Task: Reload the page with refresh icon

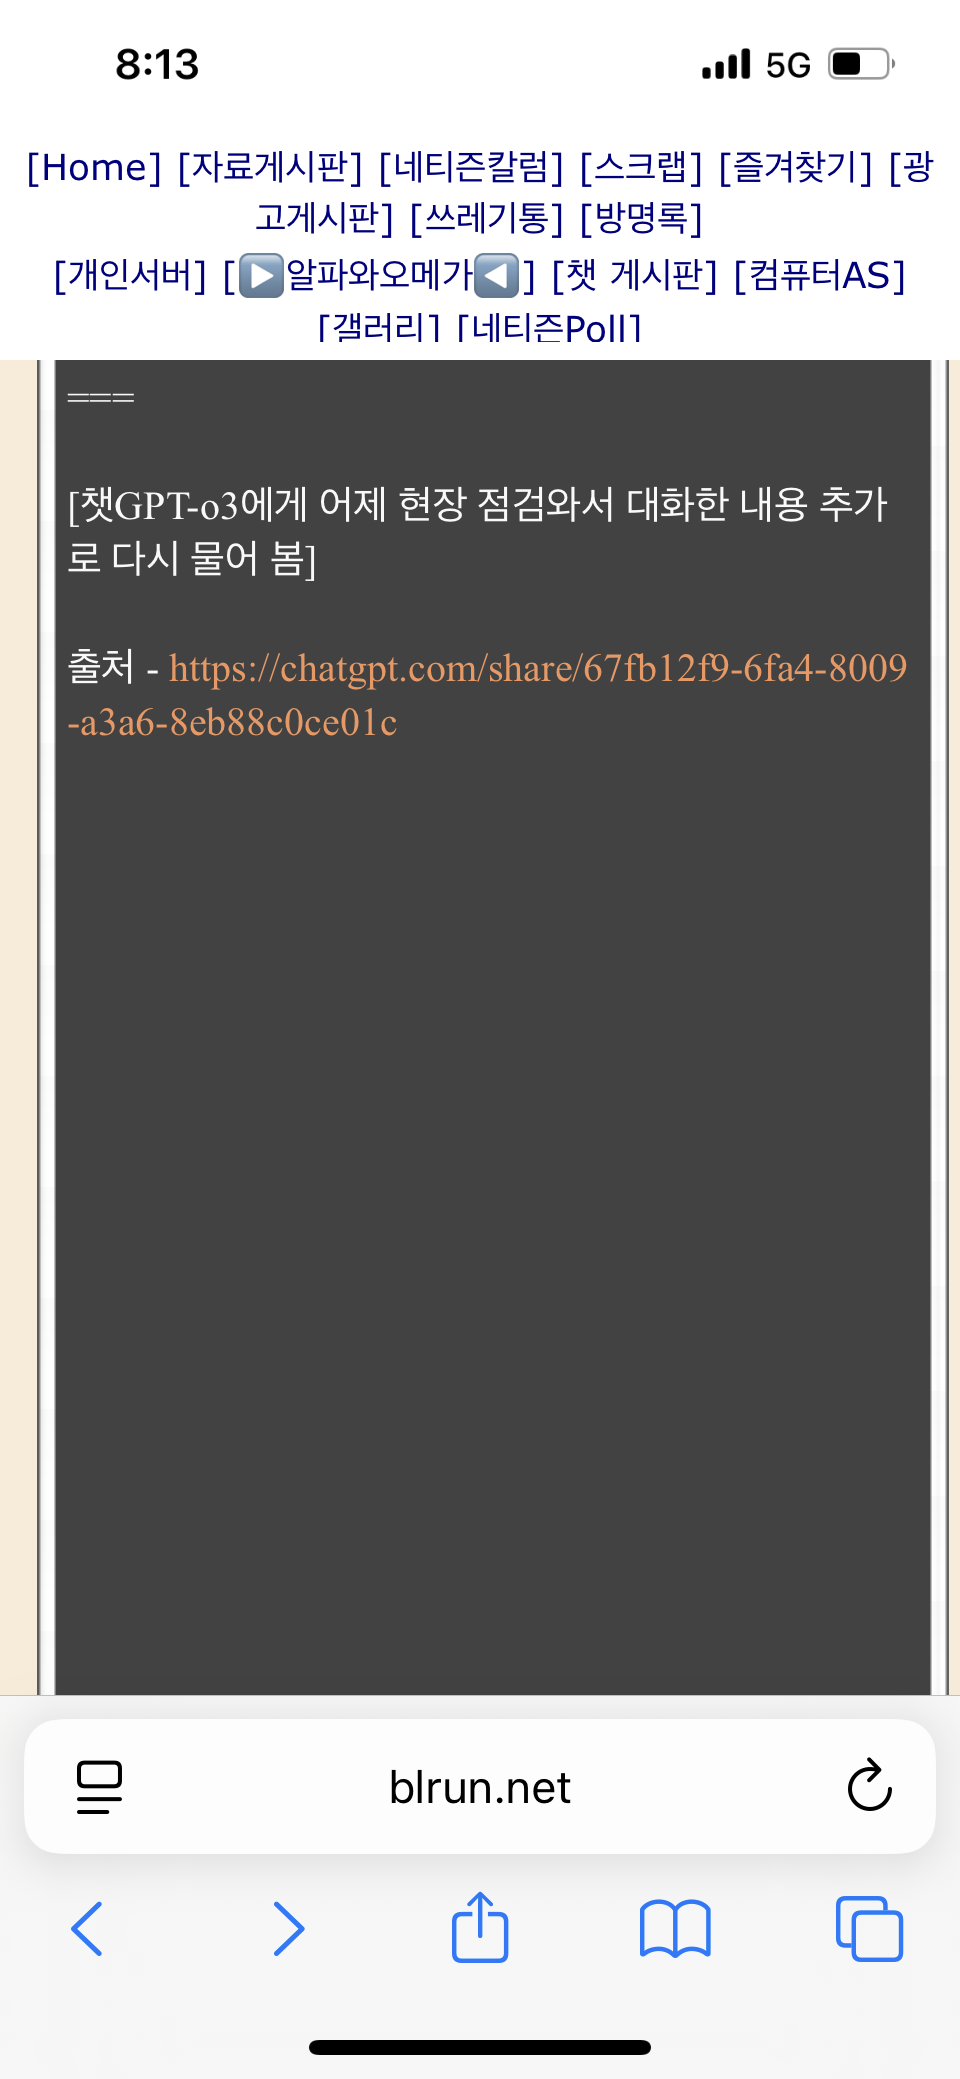Action: [x=869, y=1785]
